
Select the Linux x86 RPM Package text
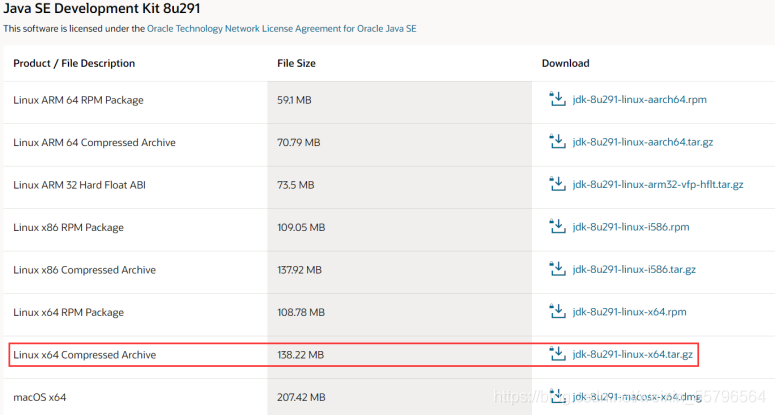(x=68, y=227)
